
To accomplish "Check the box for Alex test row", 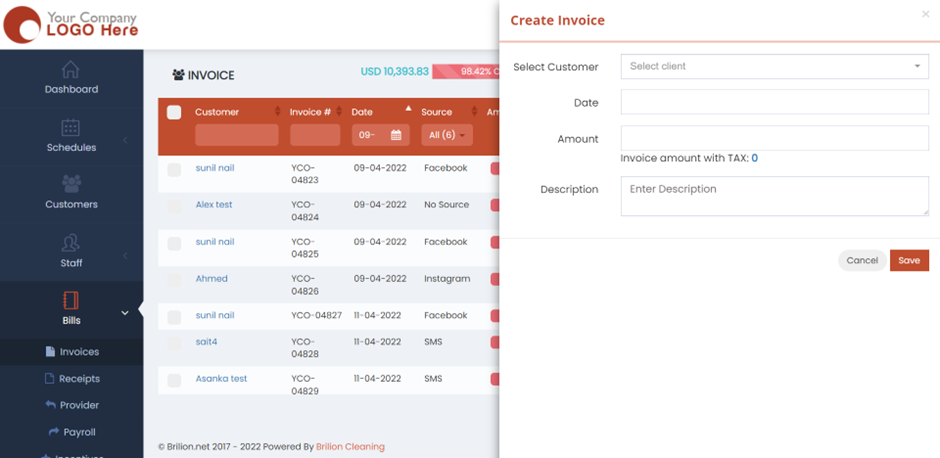I will [x=174, y=207].
